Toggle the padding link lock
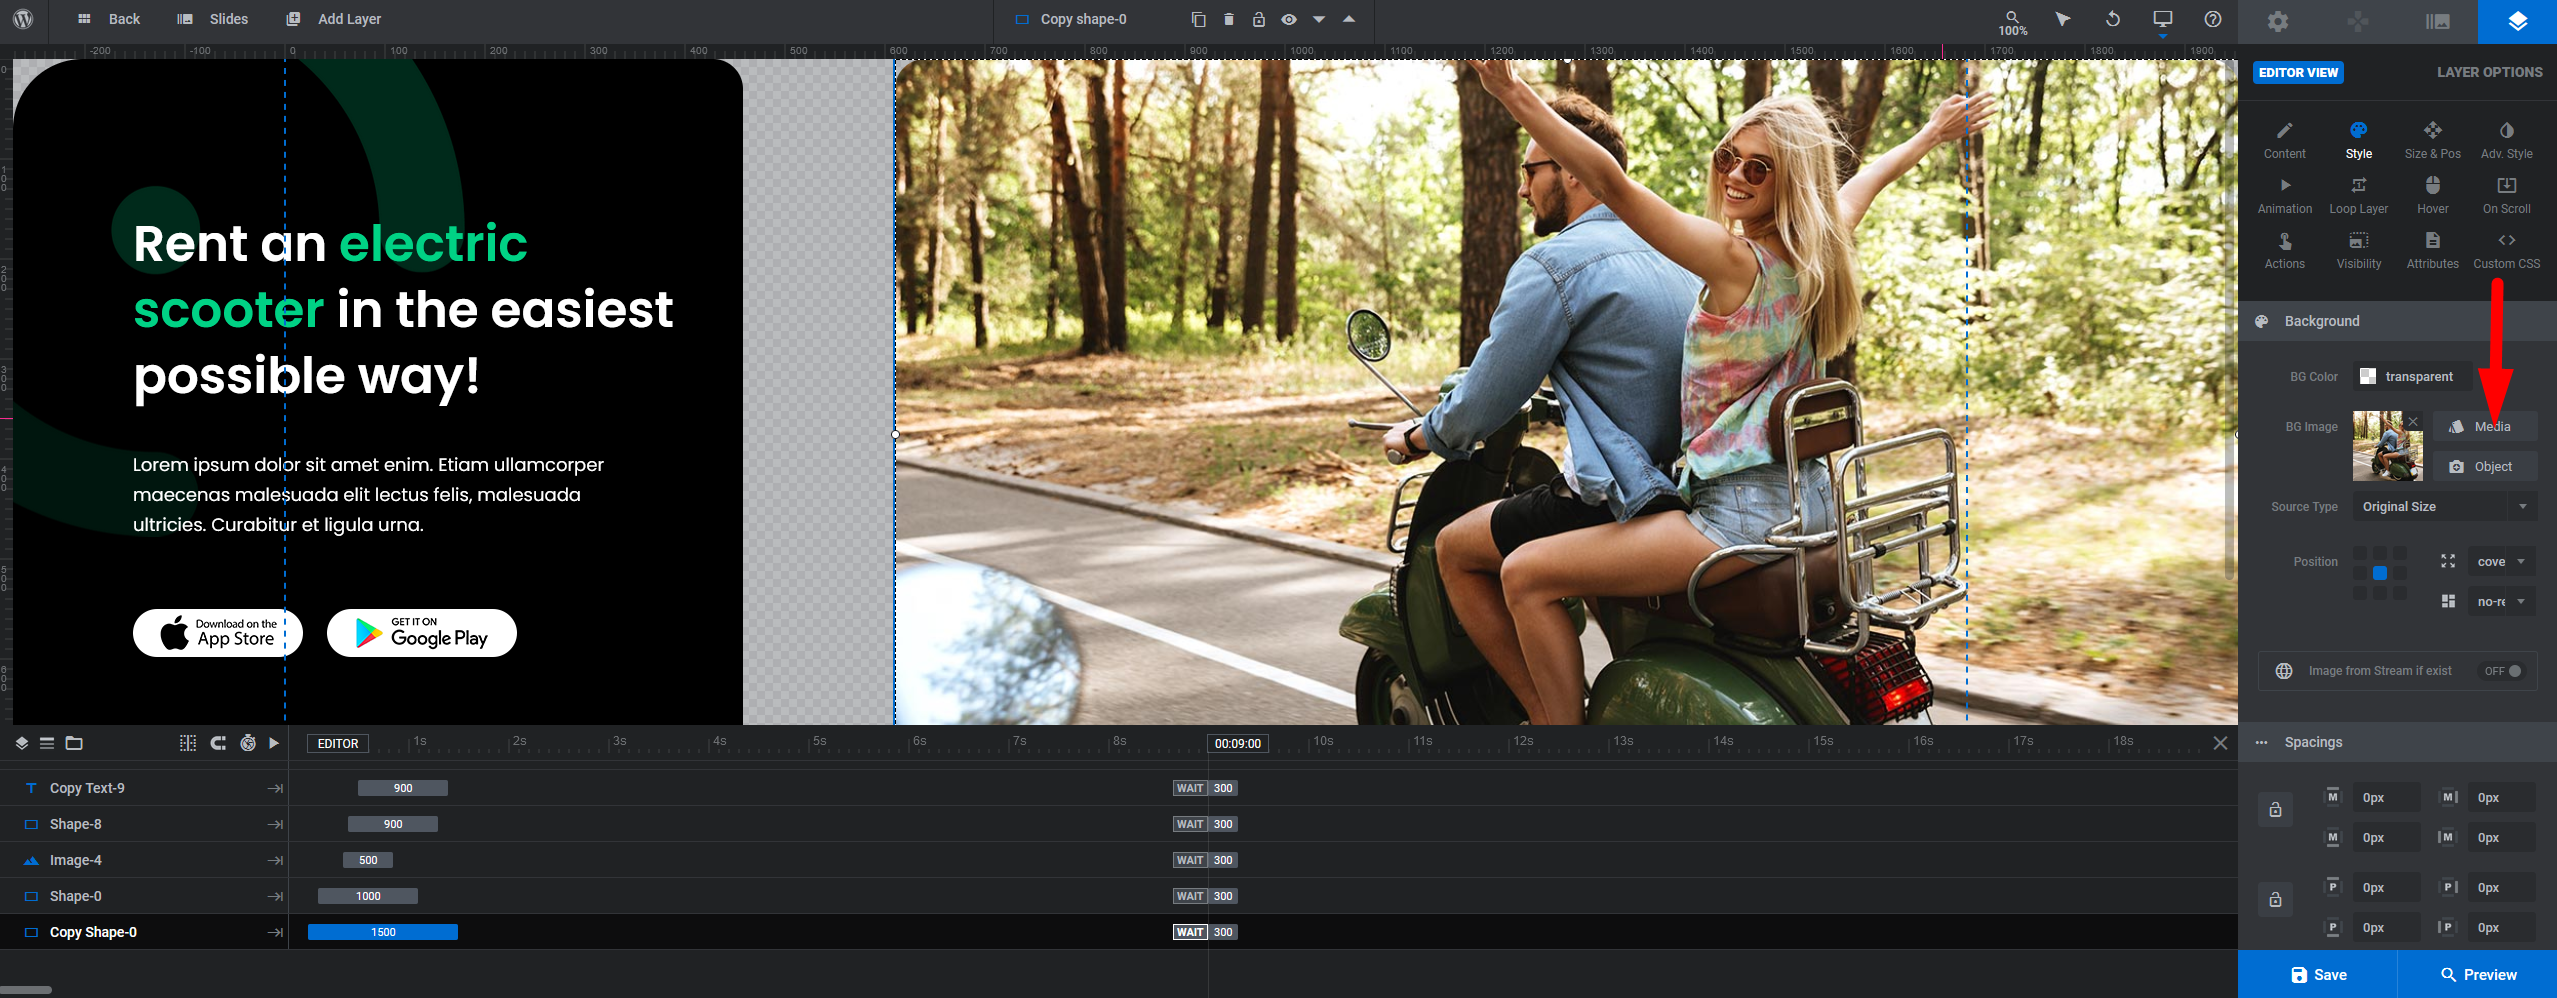 coord(2275,900)
